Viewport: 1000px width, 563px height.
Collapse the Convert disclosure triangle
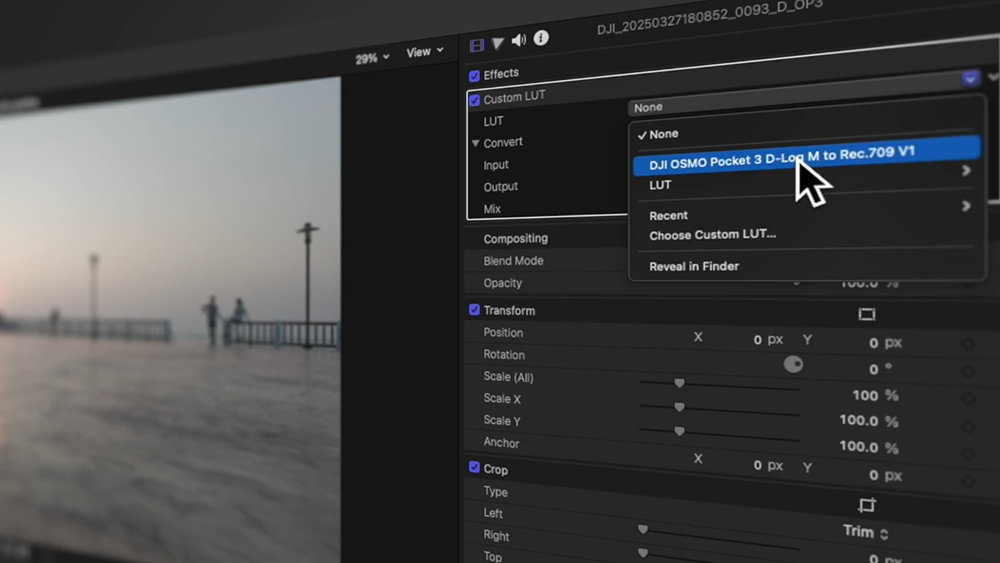[x=475, y=143]
